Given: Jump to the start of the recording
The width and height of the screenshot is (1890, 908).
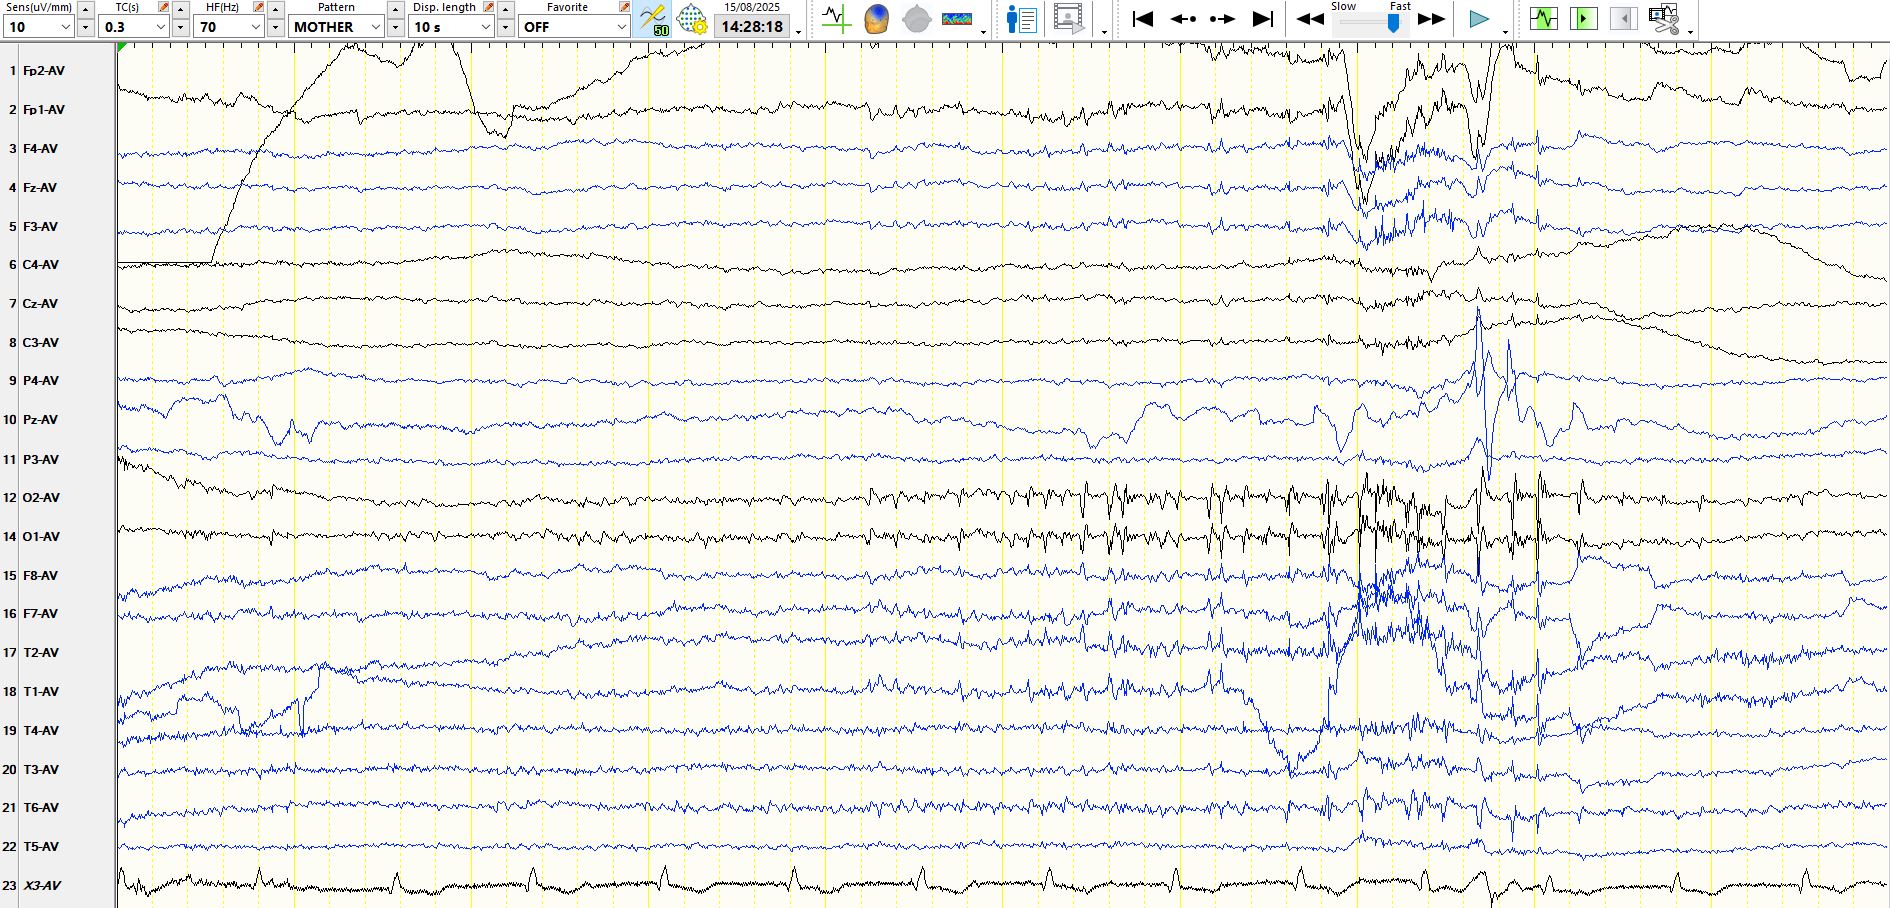Looking at the screenshot, I should (1143, 19).
